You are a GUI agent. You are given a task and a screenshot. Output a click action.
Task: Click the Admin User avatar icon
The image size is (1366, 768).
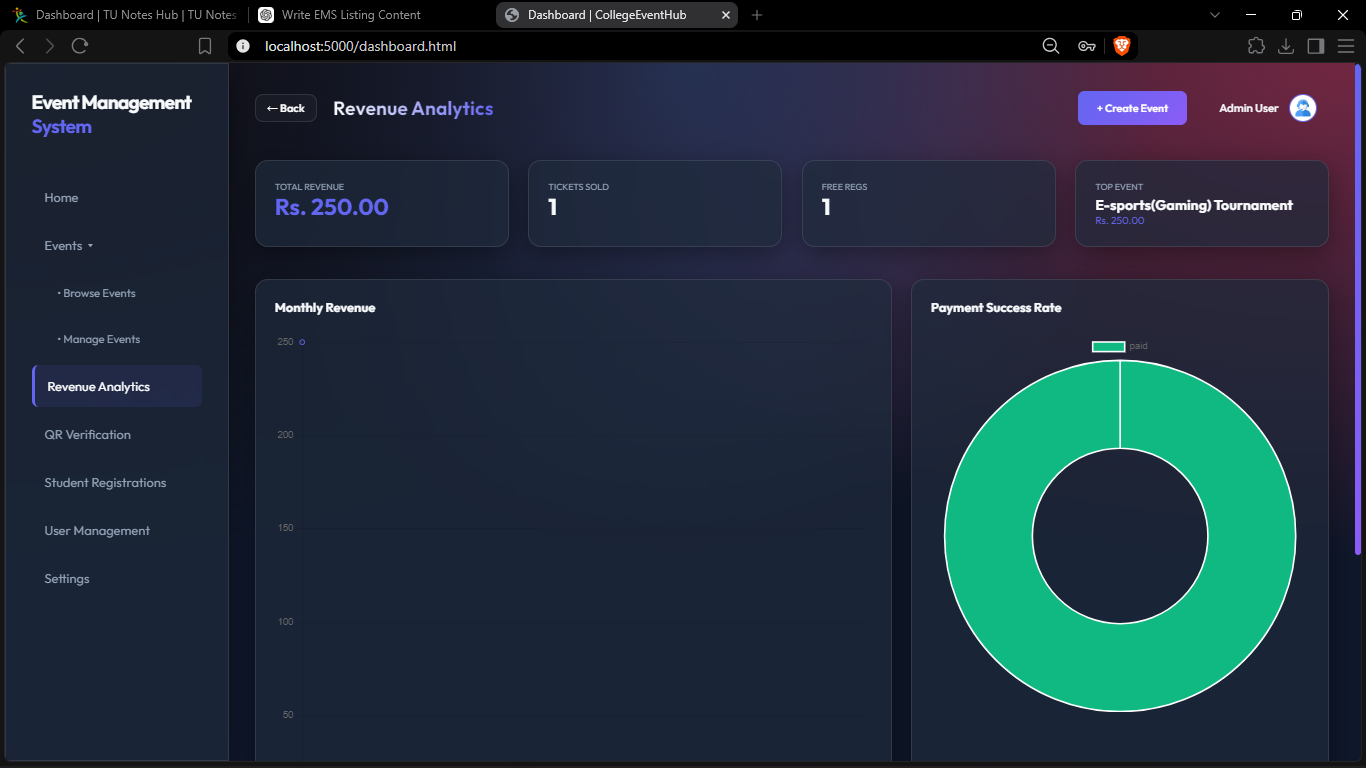(x=1303, y=108)
